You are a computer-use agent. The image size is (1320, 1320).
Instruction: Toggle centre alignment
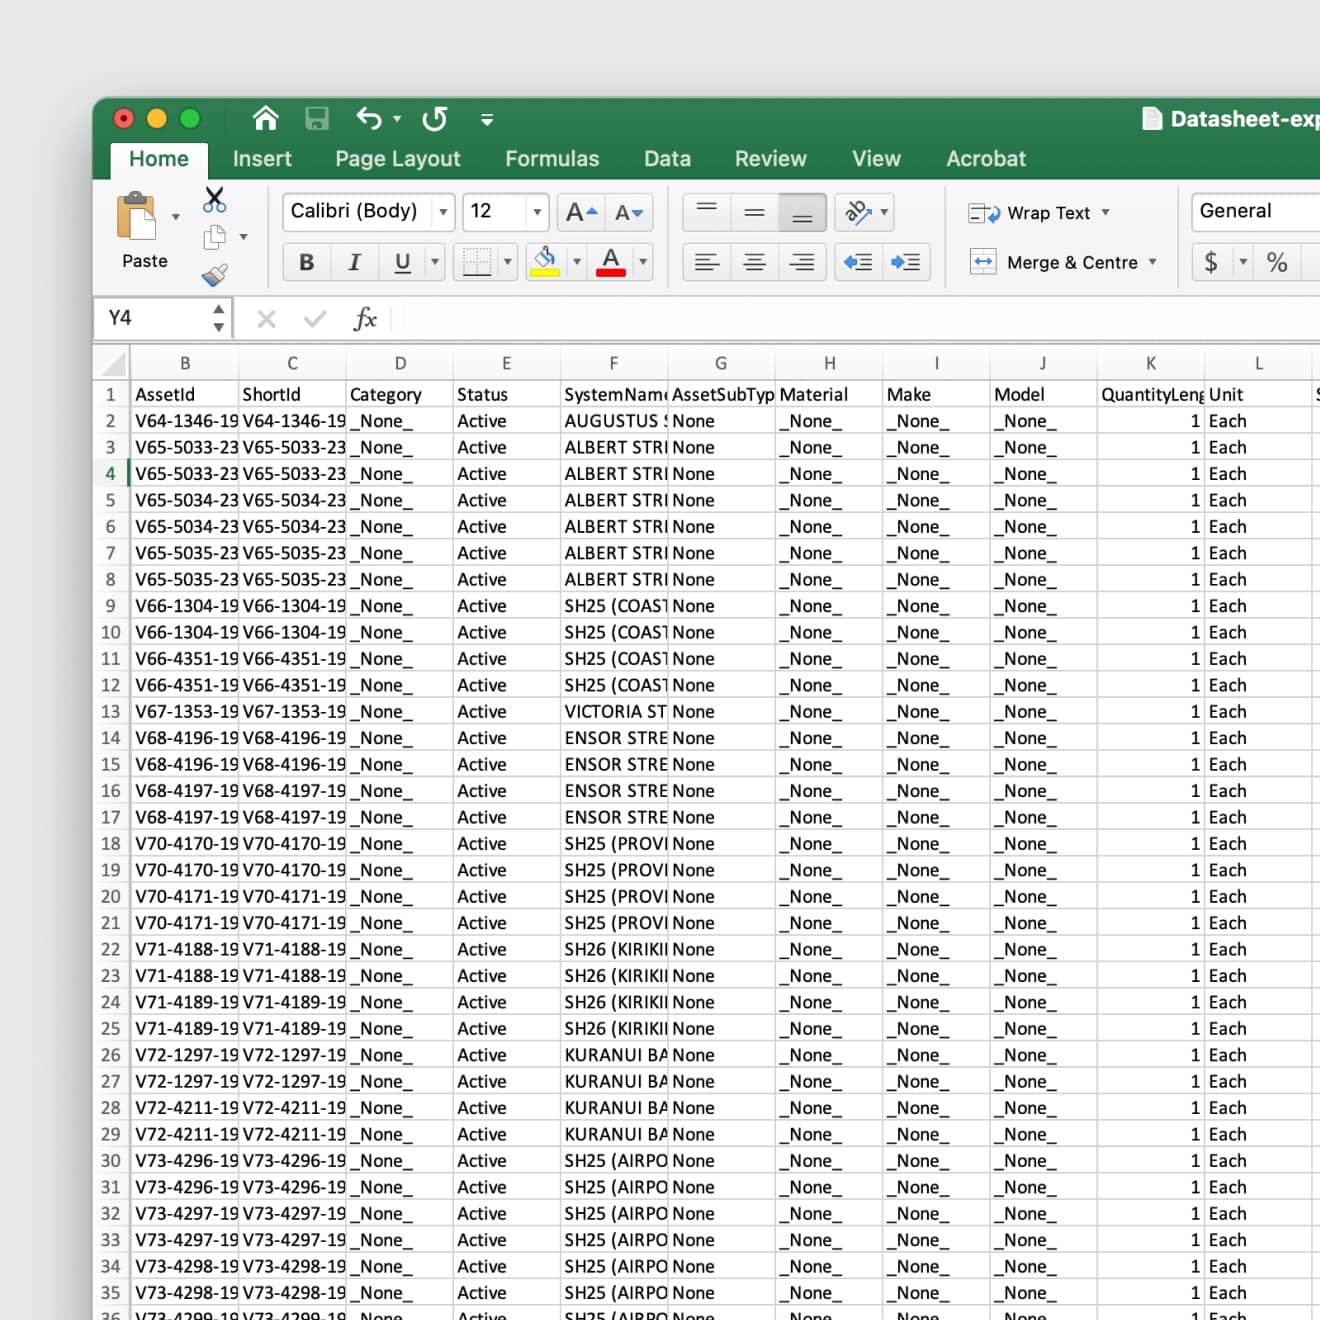754,262
